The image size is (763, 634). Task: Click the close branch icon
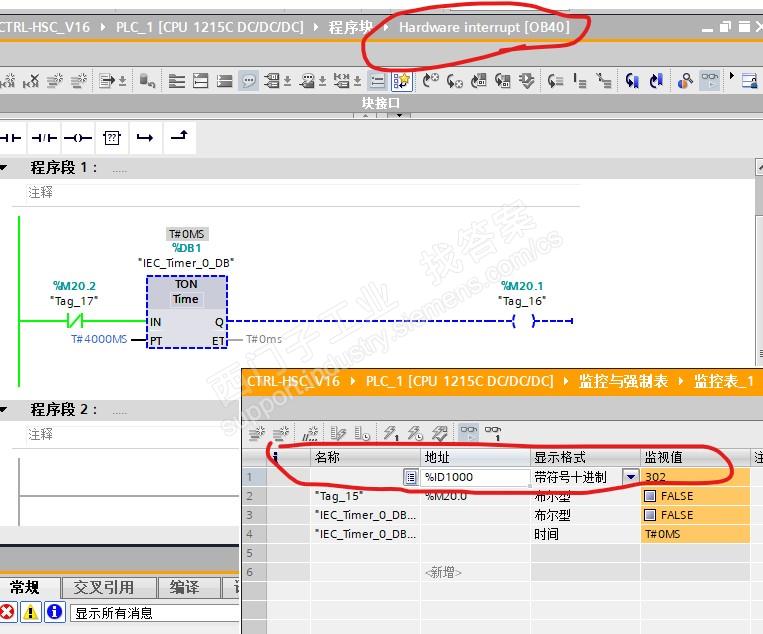point(179,136)
